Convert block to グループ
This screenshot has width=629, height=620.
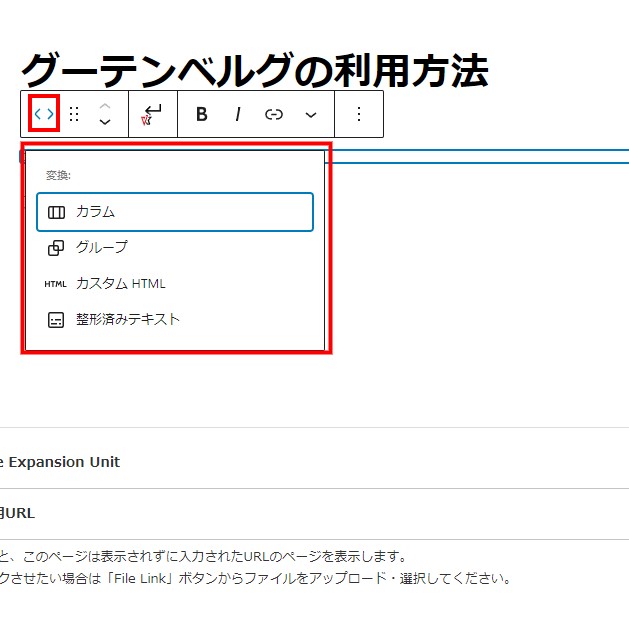102,247
